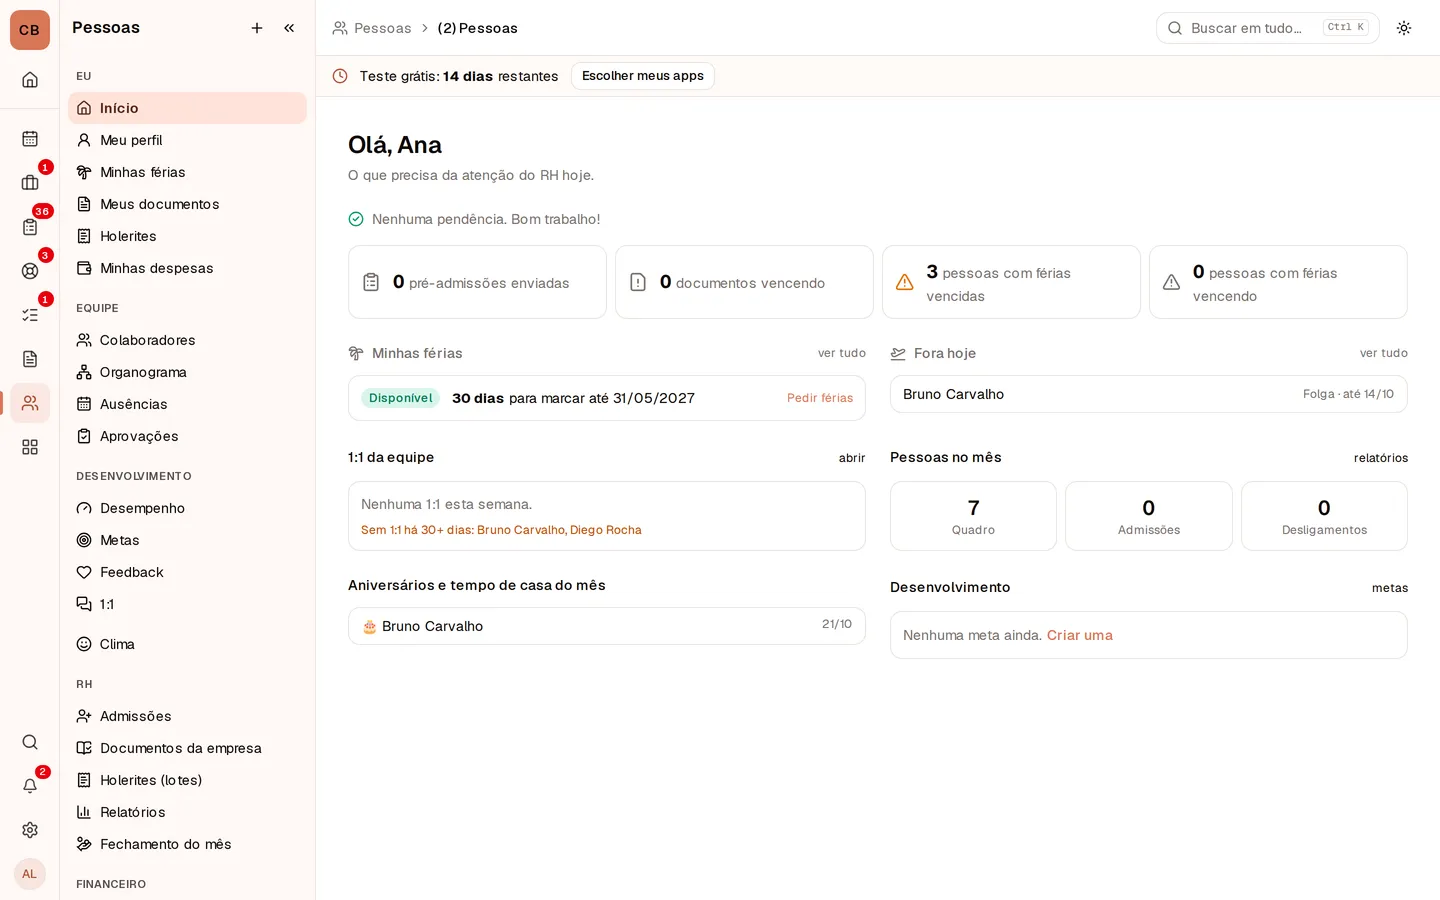Viewport: 1440px width, 900px height.
Task: Select Documentos da empresa in the sidebar
Action: coord(188,748)
